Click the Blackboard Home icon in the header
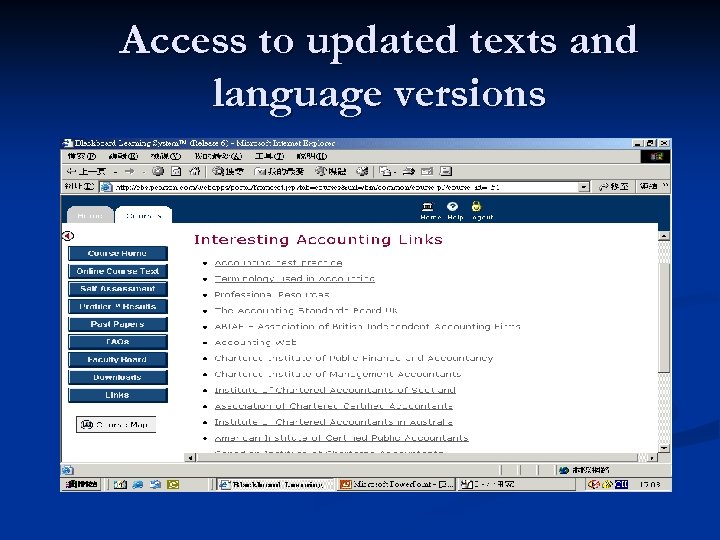This screenshot has width=720, height=540. 428,206
